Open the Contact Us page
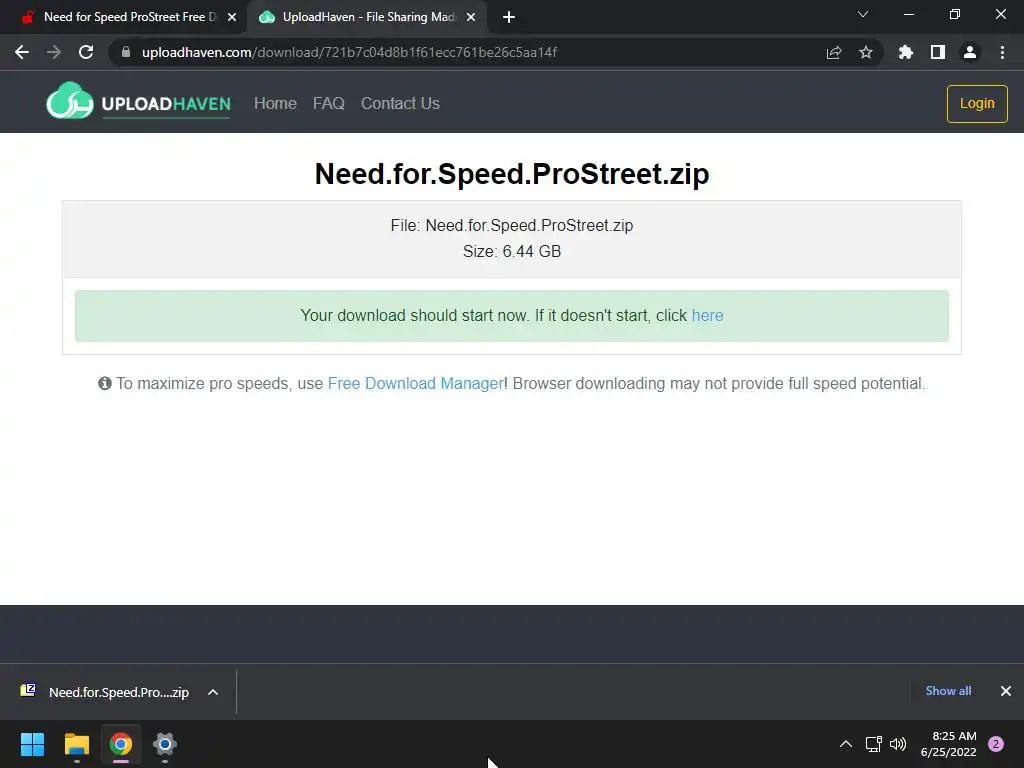The width and height of the screenshot is (1024, 768). tap(400, 103)
